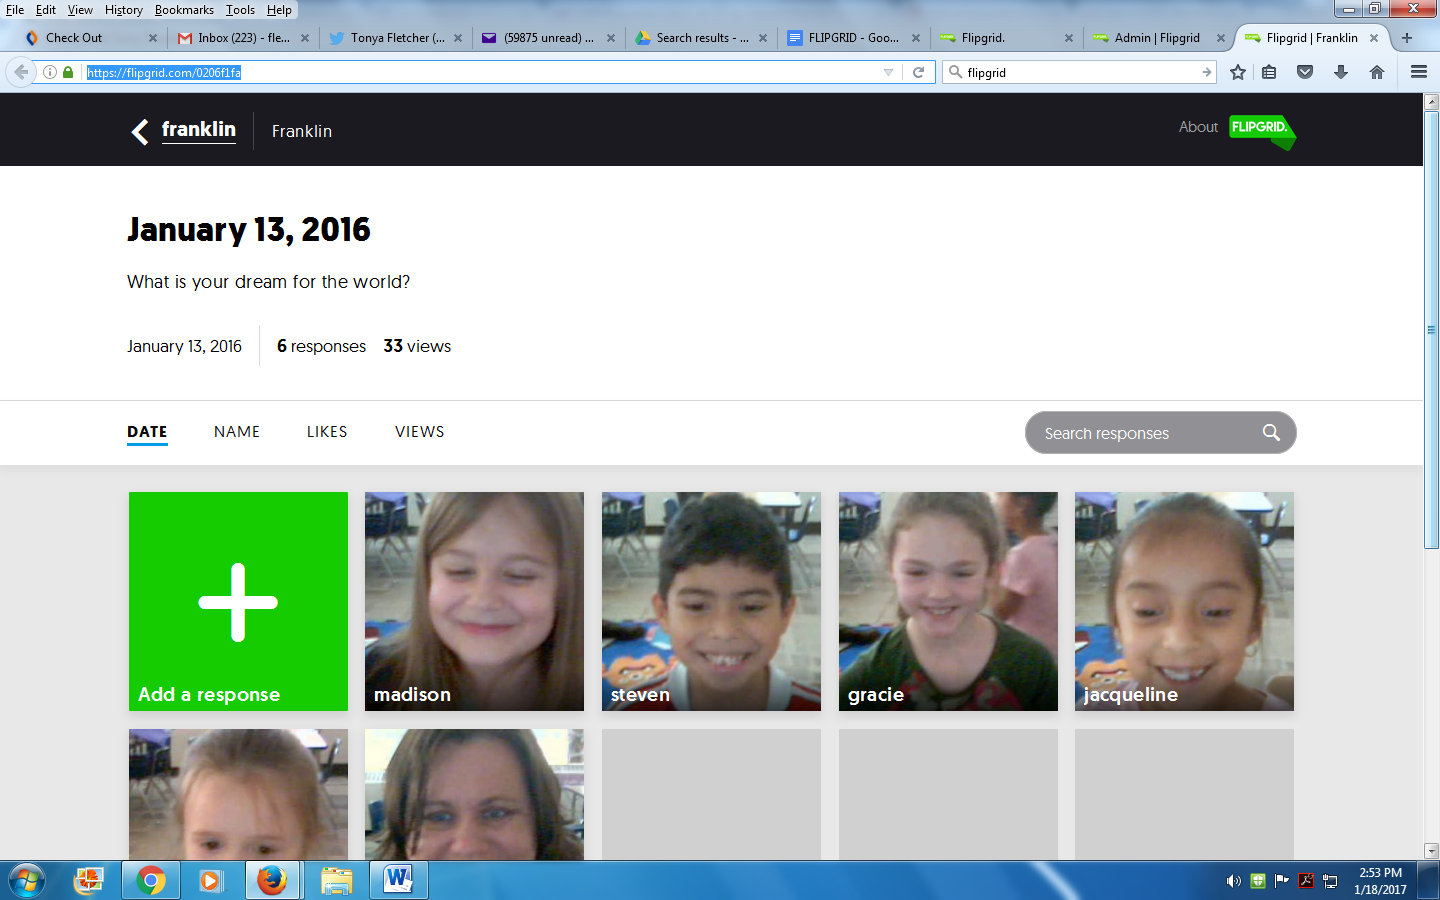Open steven's video response
This screenshot has width=1440, height=900.
coord(711,601)
